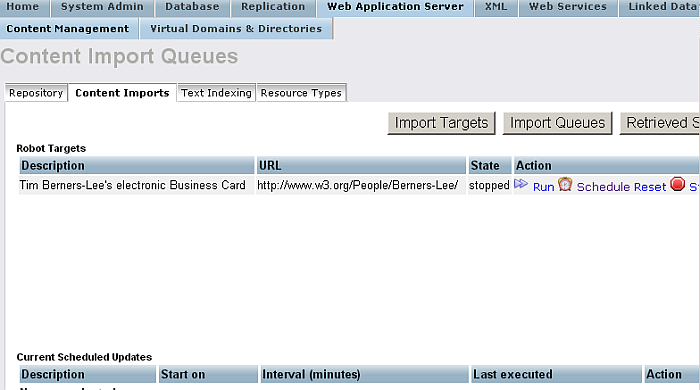
Task: Click the Run arrow icon
Action: pyautogui.click(x=521, y=184)
